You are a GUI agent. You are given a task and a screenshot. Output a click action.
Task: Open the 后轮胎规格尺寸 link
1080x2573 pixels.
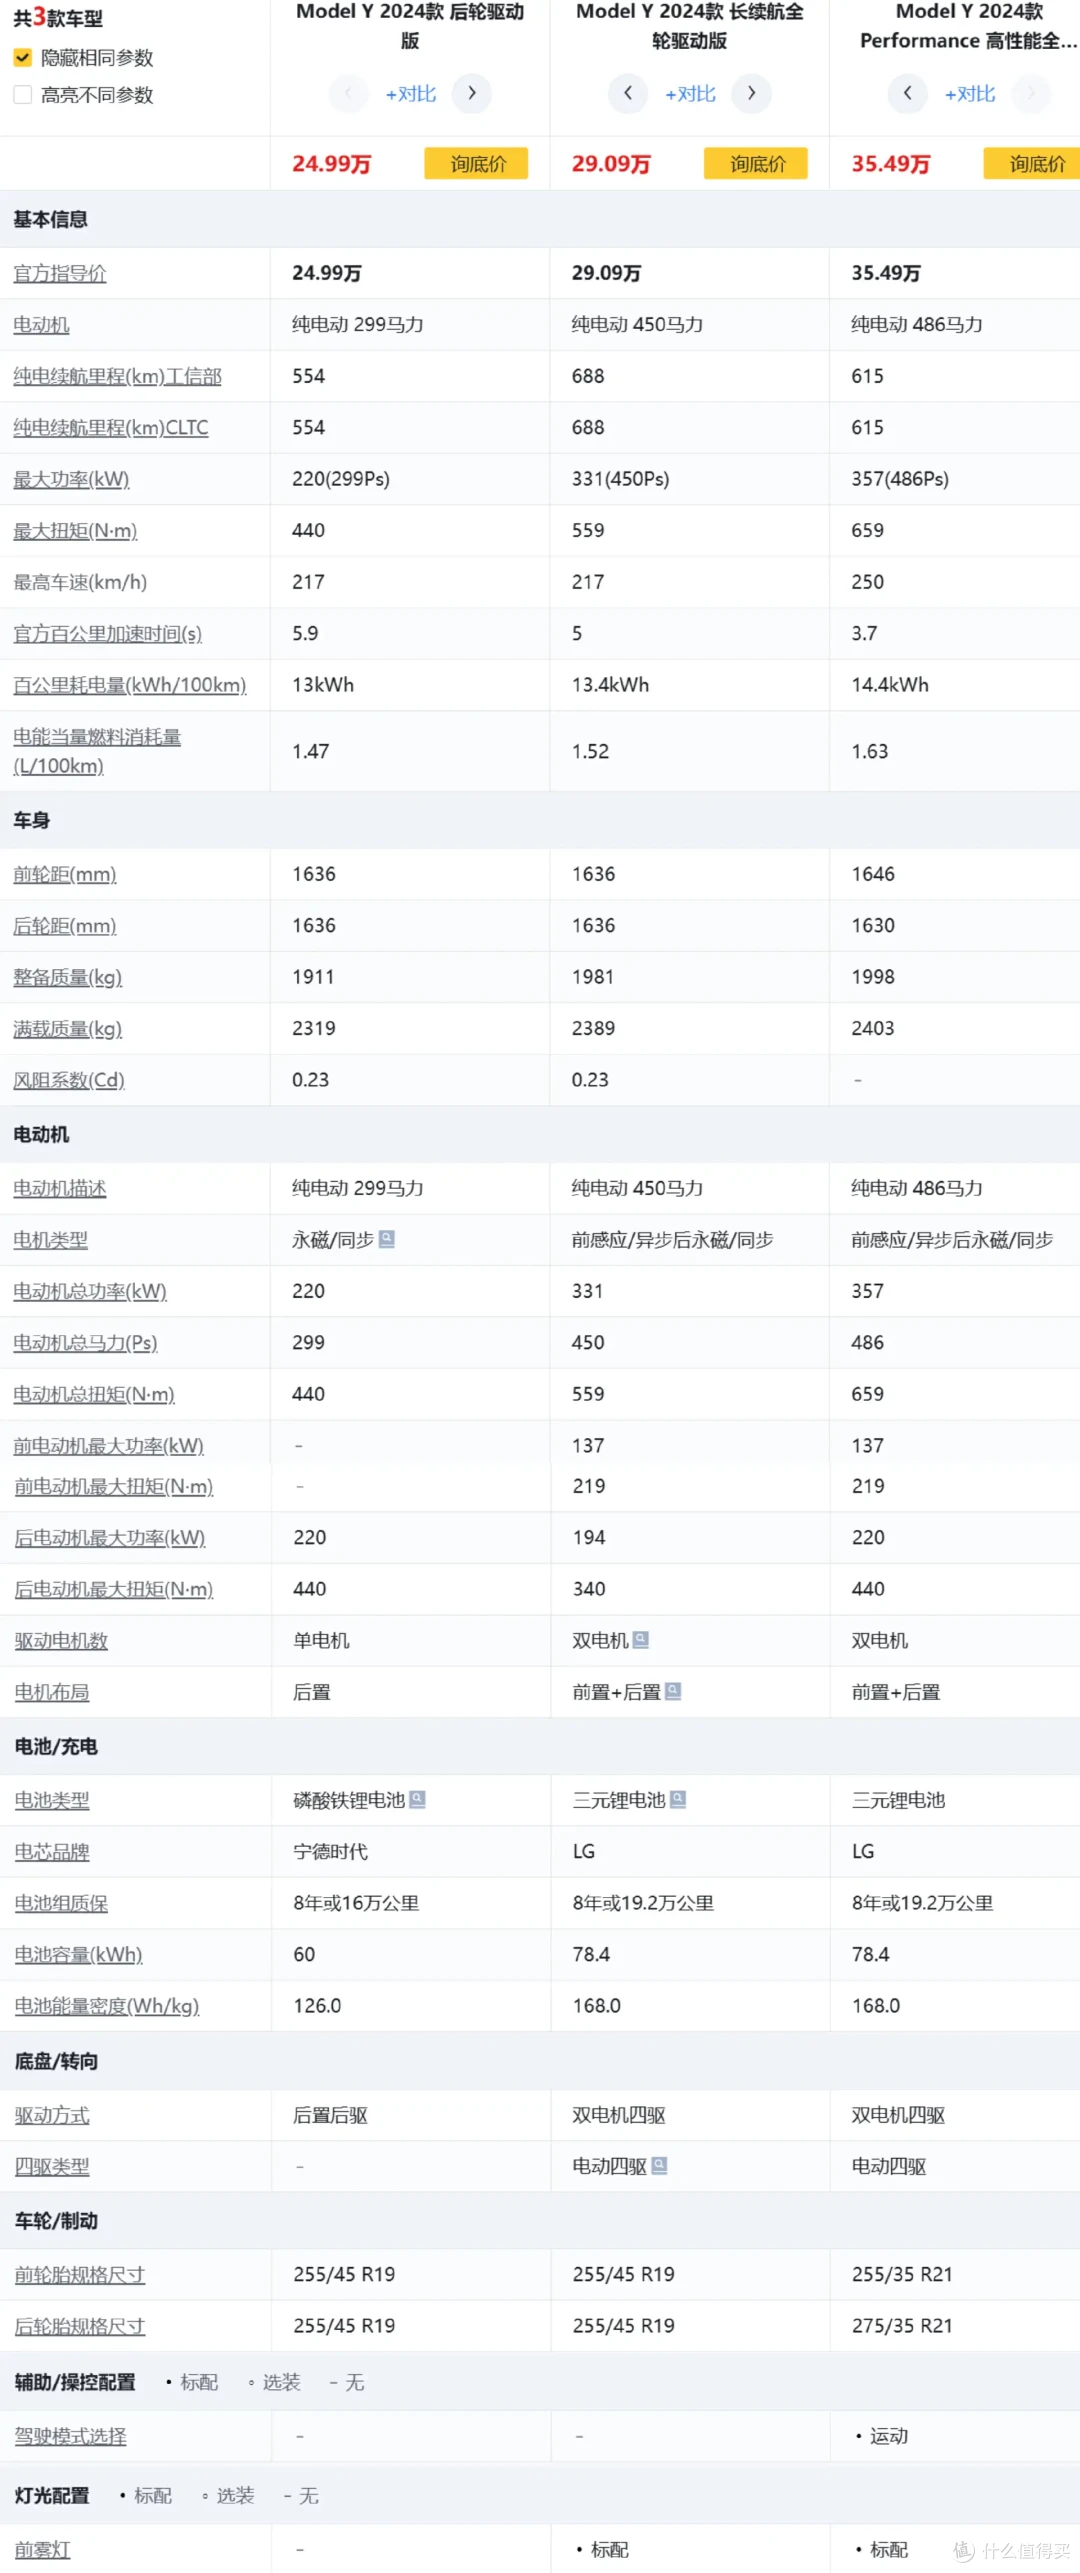click(80, 2327)
